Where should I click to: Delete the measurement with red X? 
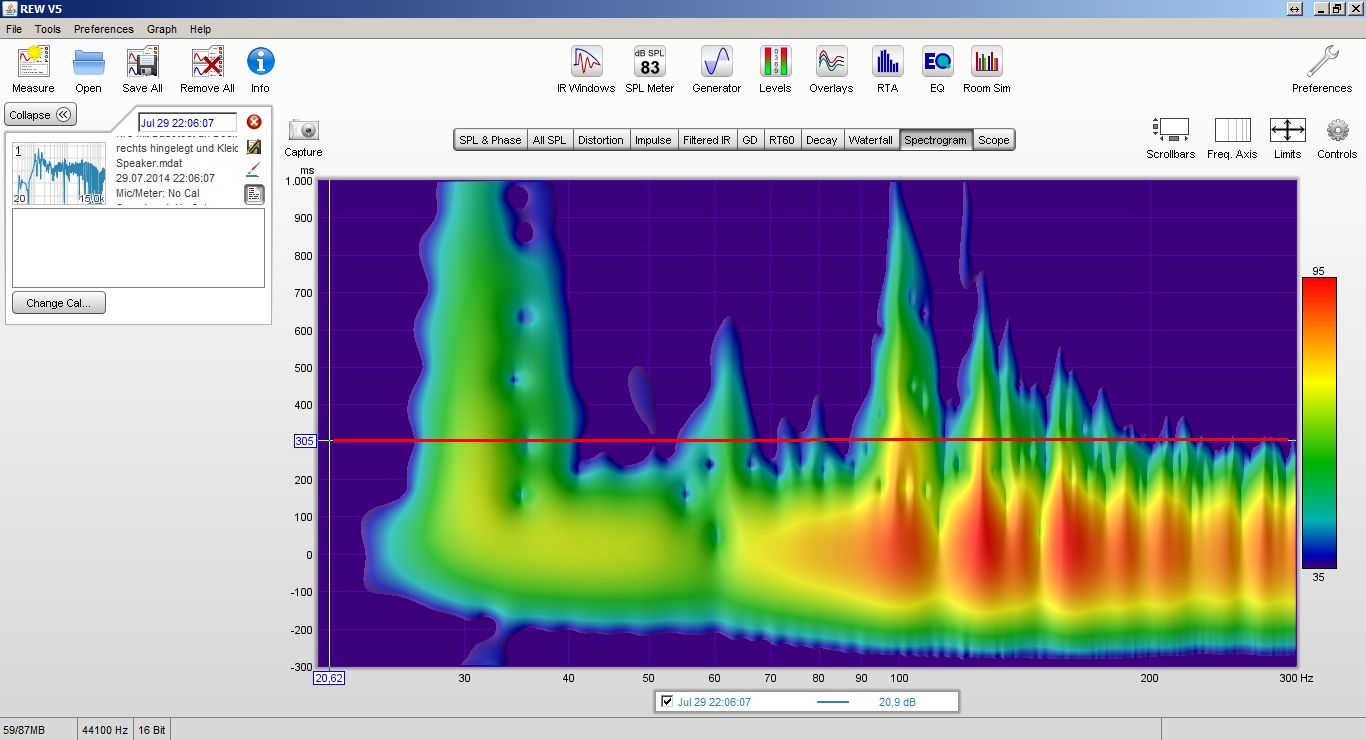click(254, 122)
